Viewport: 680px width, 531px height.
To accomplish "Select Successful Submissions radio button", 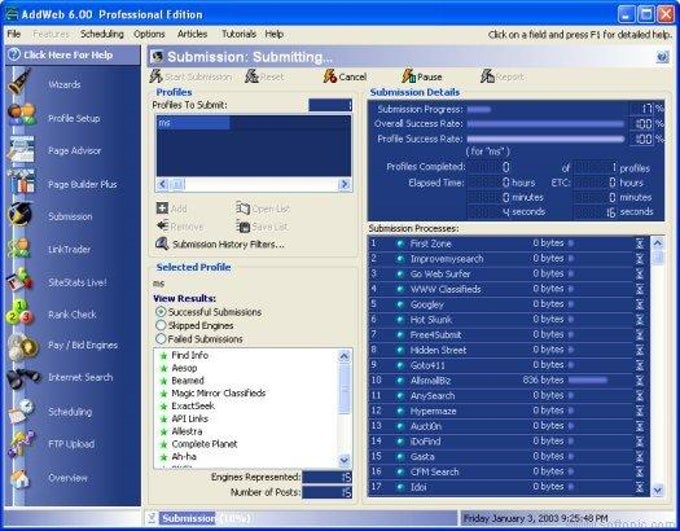I will pyautogui.click(x=161, y=312).
